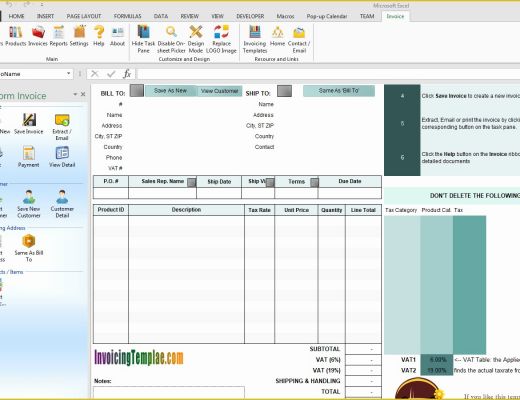Open Contact / Email icon in ribbon

pyautogui.click(x=299, y=39)
